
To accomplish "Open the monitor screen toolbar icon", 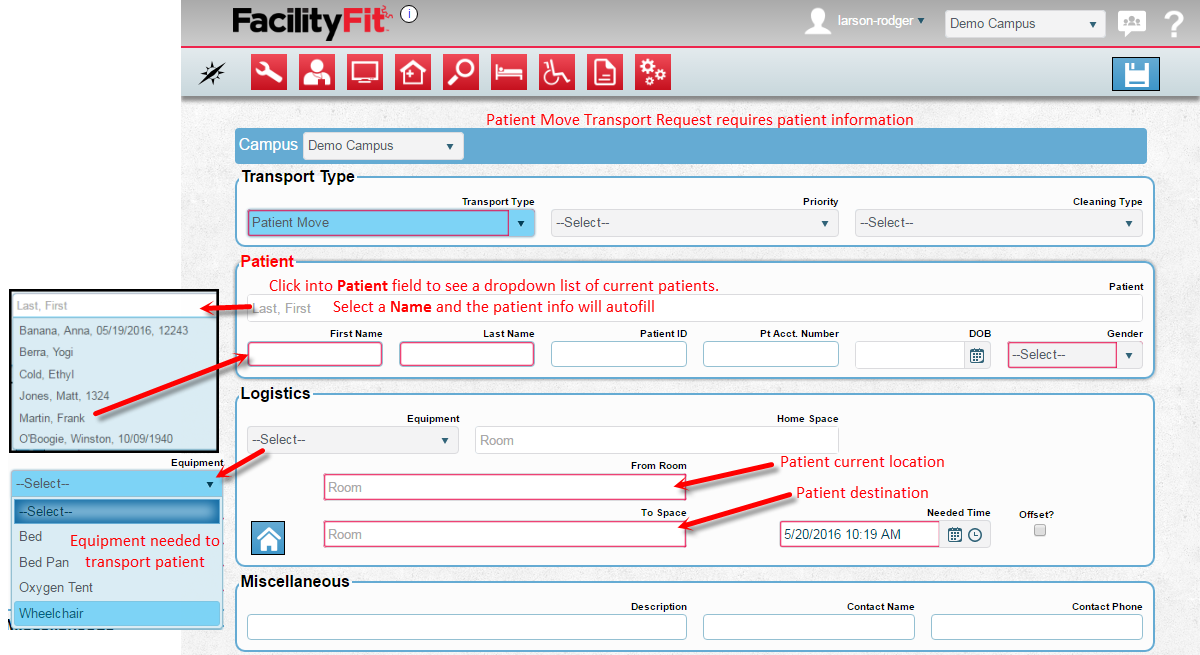I will pos(364,72).
